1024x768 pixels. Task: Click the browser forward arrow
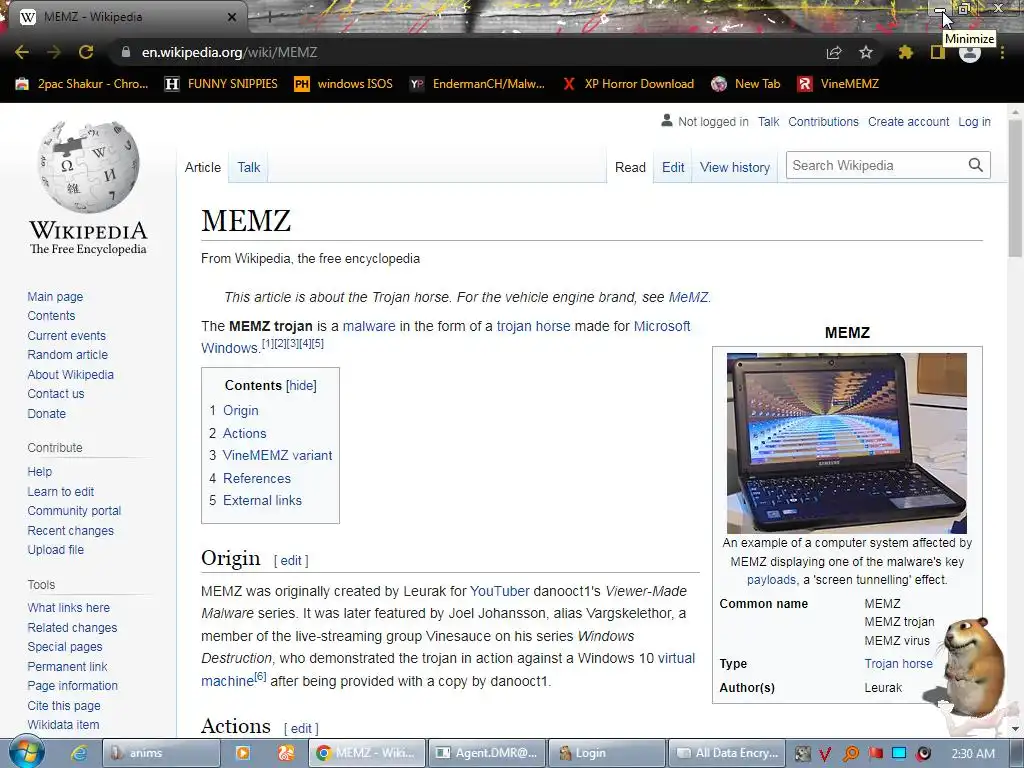[x=54, y=52]
